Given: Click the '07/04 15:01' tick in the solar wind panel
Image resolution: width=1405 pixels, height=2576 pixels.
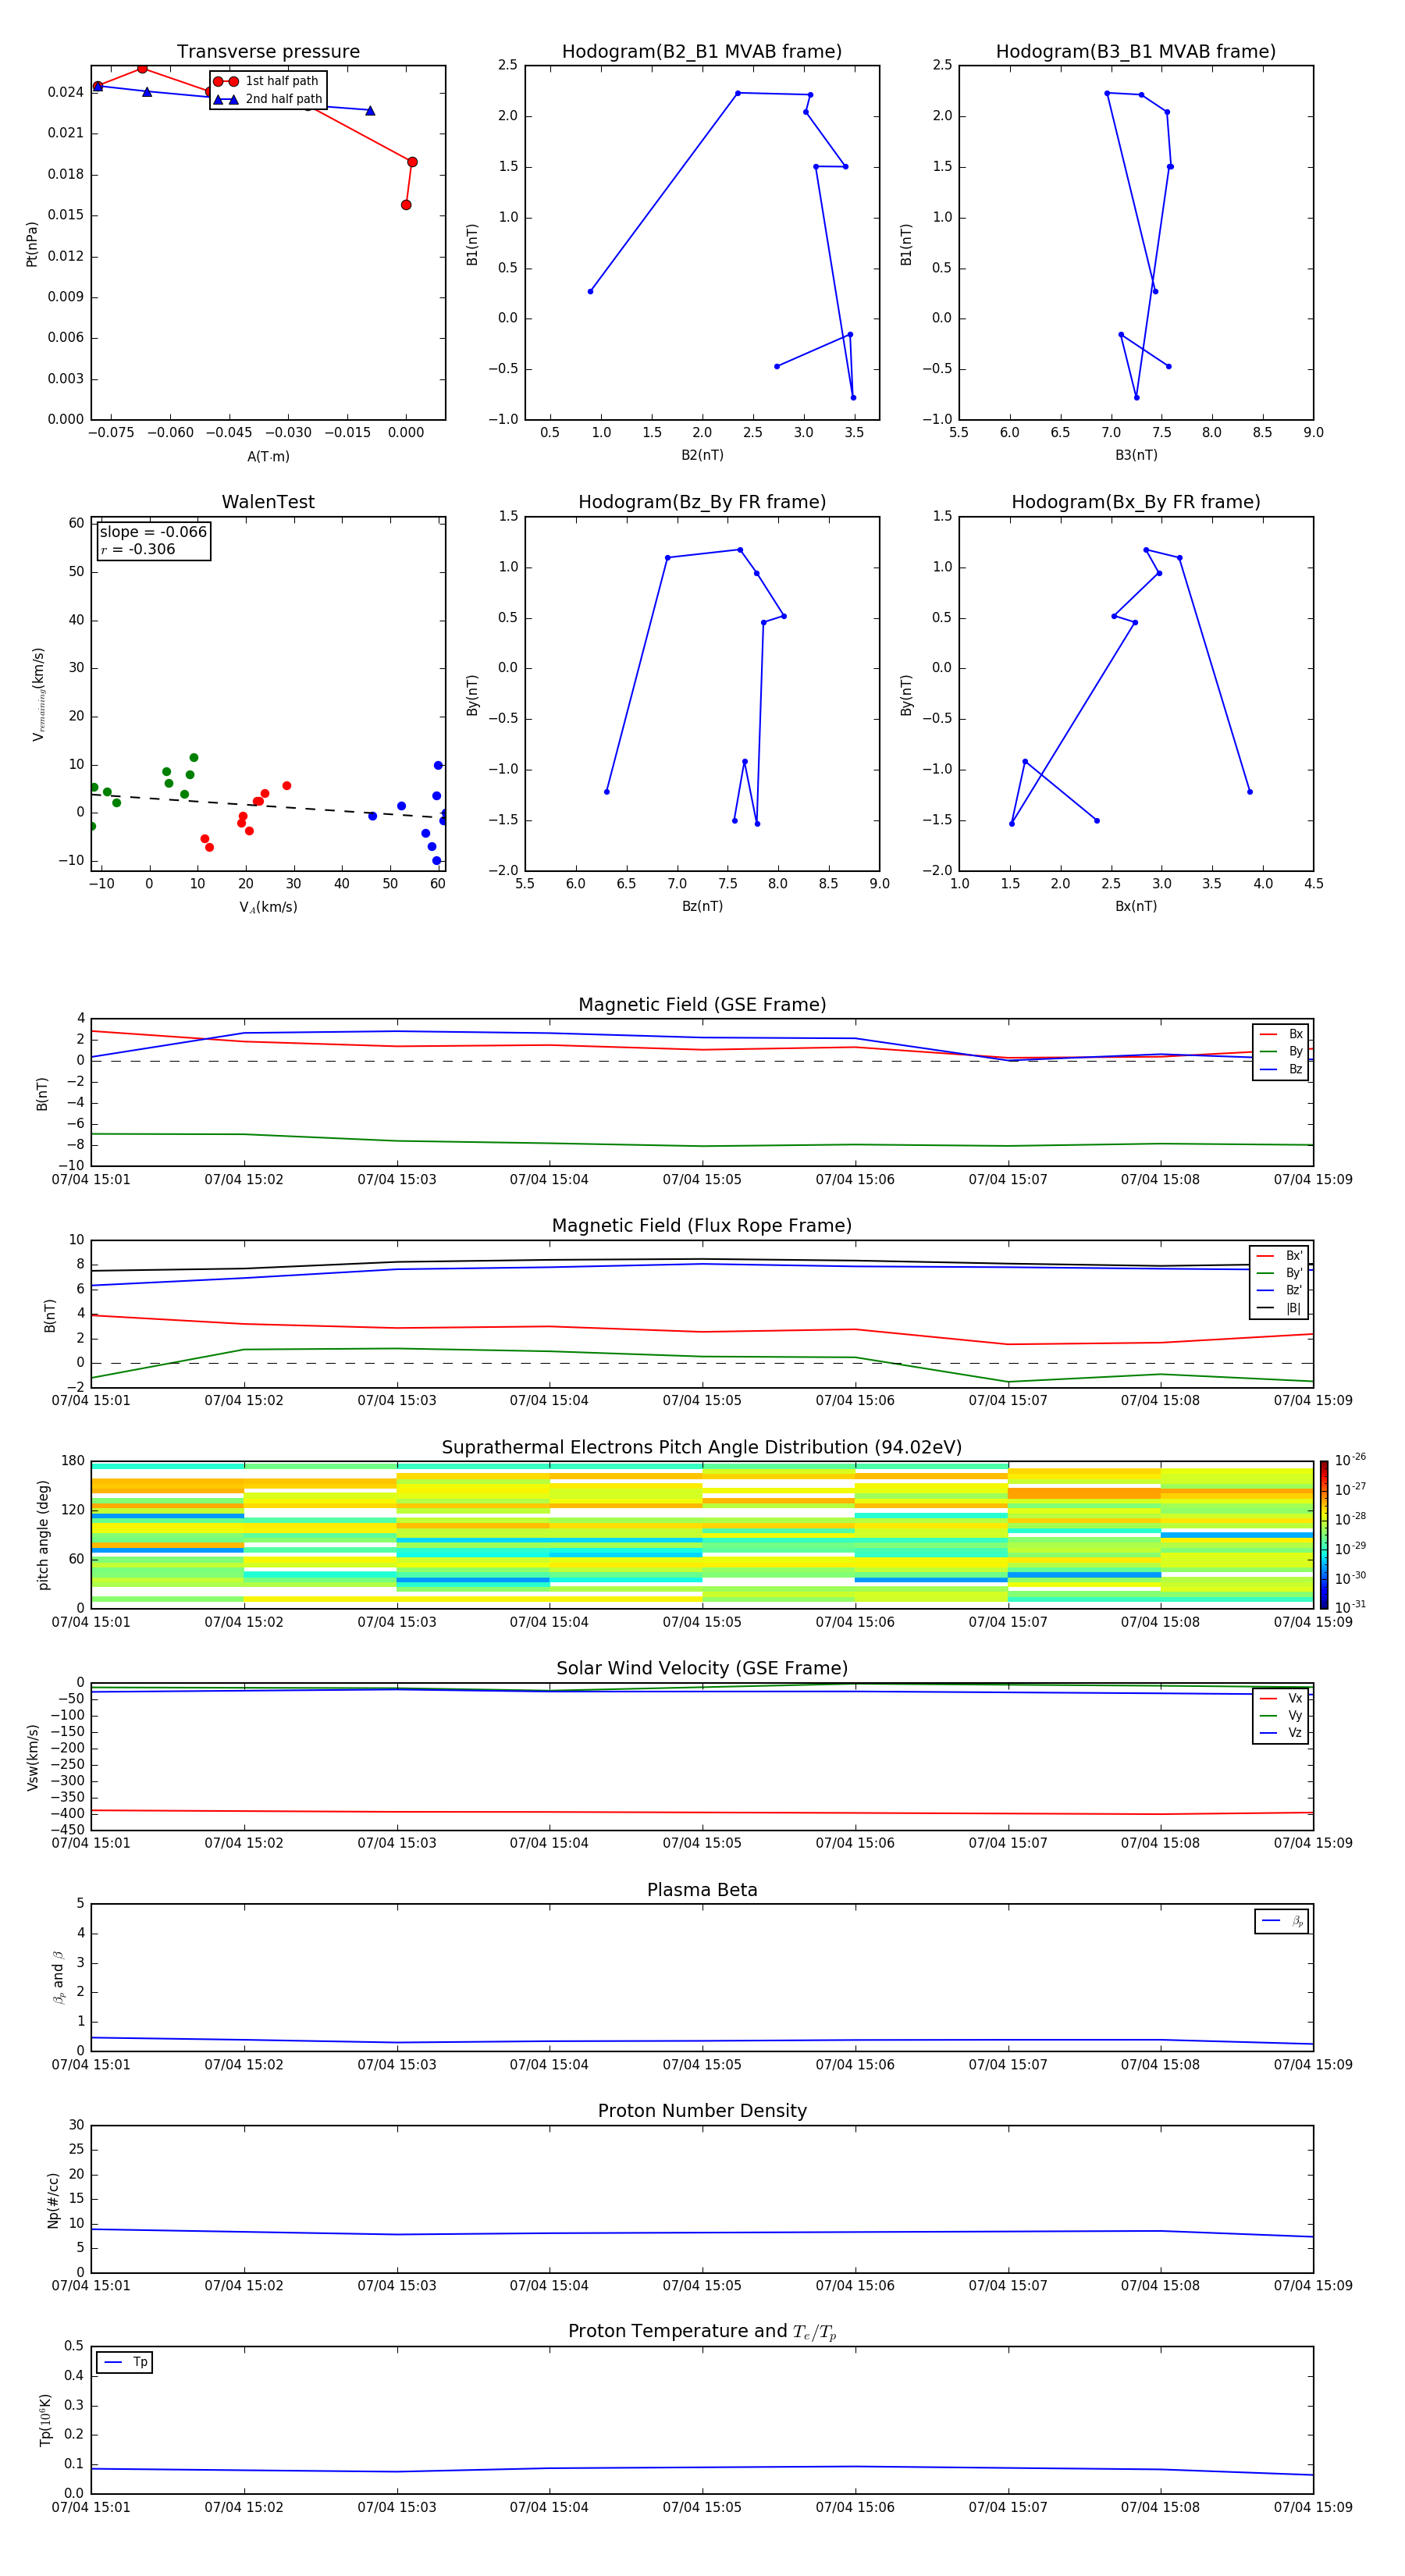Looking at the screenshot, I should (91, 1843).
